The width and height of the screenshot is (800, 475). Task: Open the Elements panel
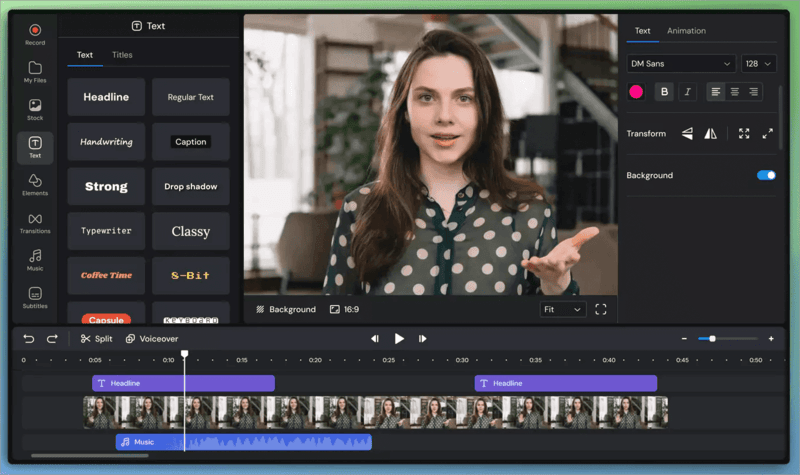tap(35, 185)
